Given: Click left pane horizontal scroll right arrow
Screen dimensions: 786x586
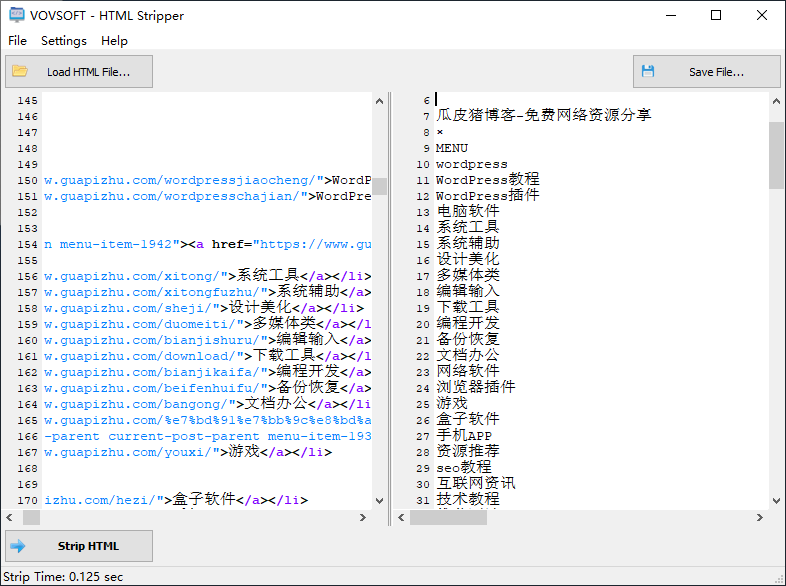Looking at the screenshot, I should pyautogui.click(x=363, y=517).
